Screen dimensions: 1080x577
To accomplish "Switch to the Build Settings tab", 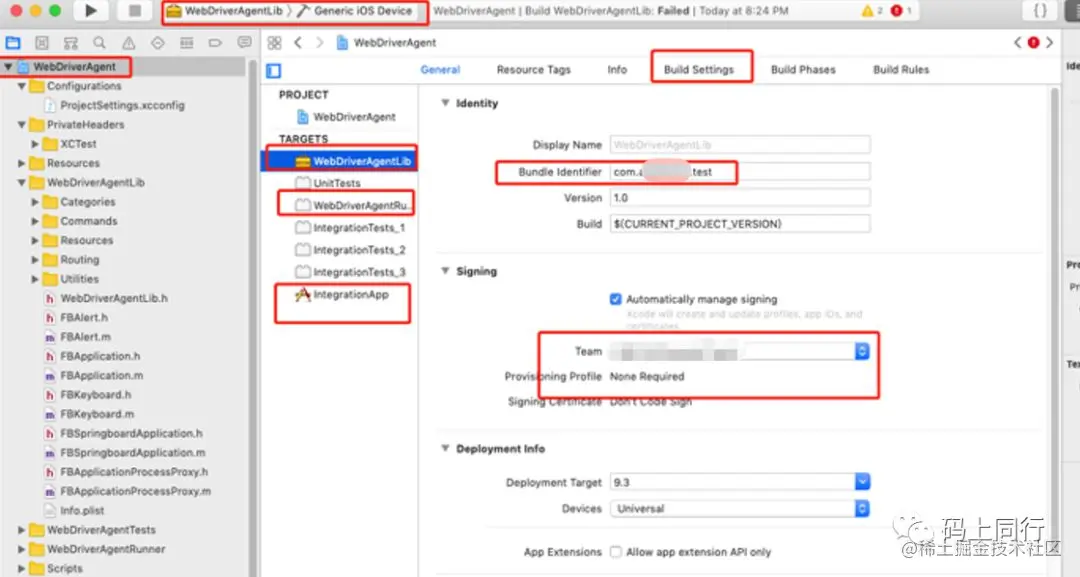I will click(699, 70).
